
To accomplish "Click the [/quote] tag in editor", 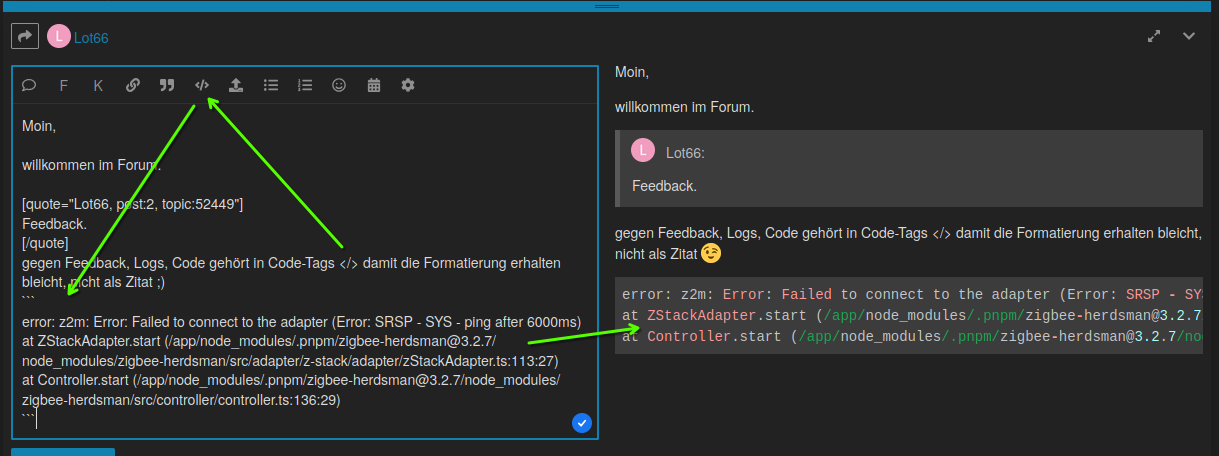I will 45,243.
